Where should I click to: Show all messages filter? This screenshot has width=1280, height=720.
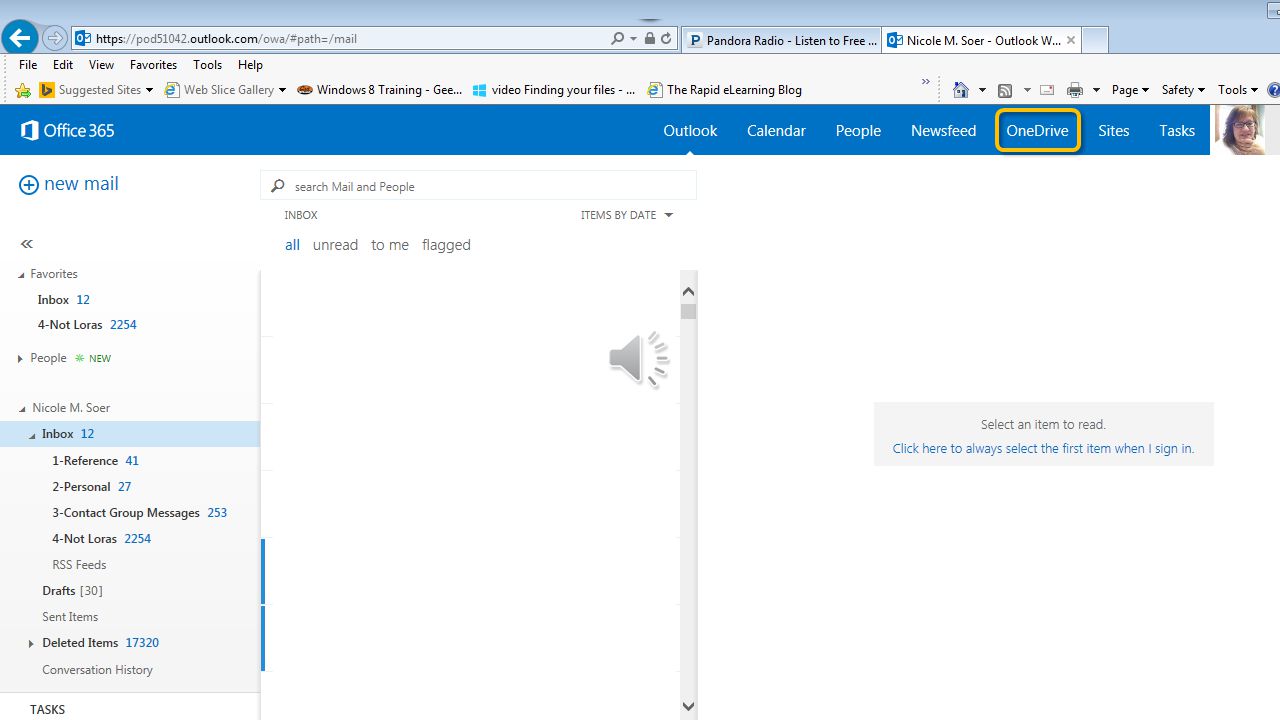click(292, 245)
